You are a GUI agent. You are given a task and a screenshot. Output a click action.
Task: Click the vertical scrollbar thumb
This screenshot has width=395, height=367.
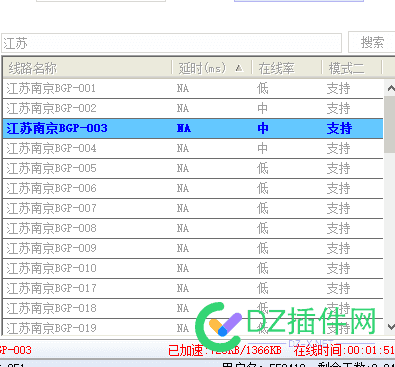point(390,125)
